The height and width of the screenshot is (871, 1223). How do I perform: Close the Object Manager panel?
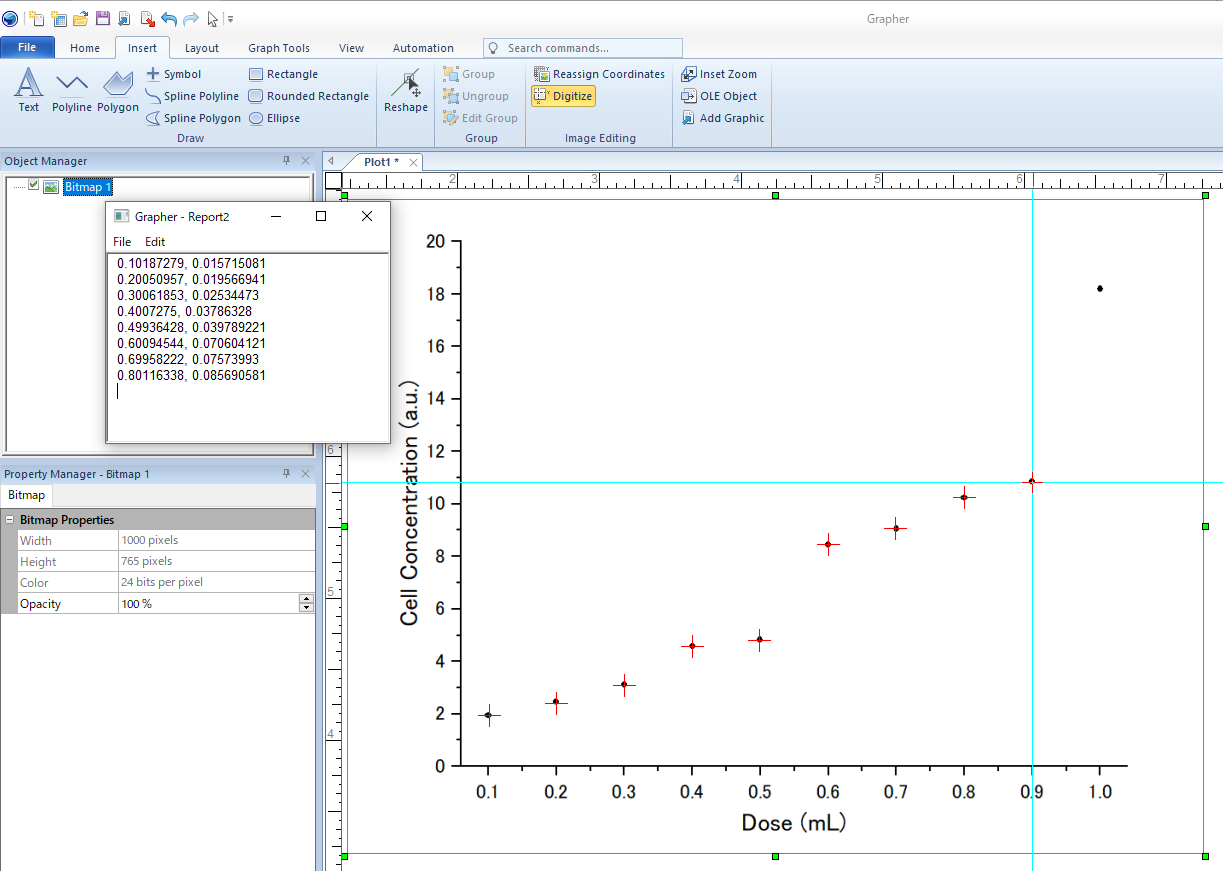coord(306,161)
